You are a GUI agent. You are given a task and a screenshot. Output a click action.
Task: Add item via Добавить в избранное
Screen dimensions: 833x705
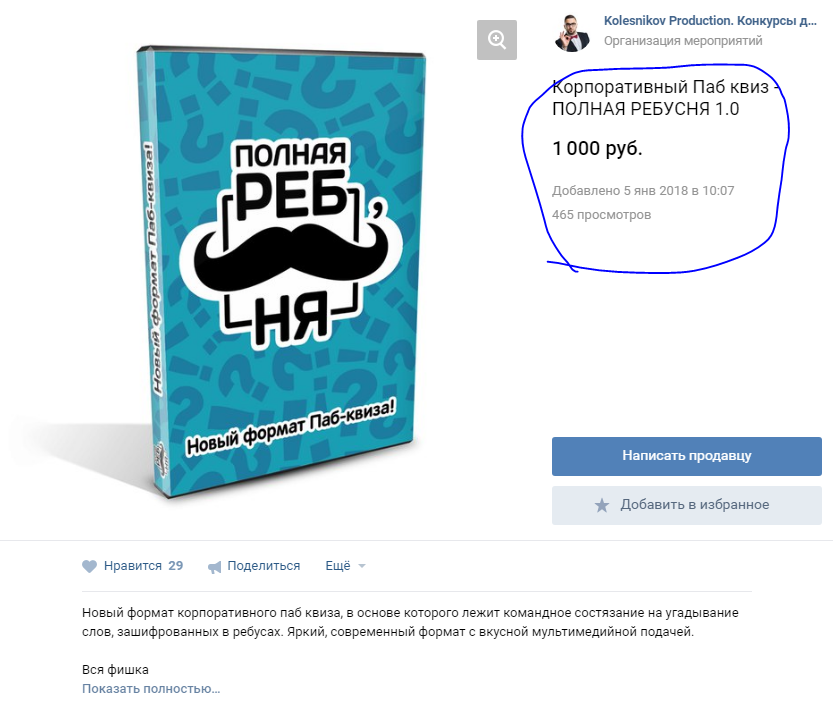tap(686, 505)
